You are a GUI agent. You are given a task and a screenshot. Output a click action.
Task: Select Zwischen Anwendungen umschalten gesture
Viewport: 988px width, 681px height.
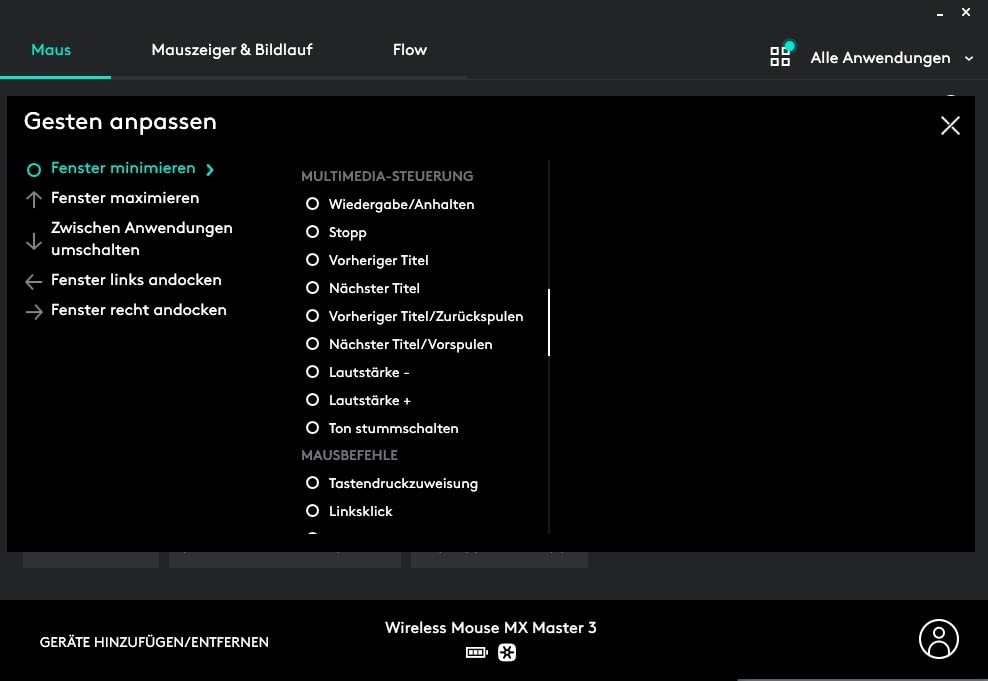coord(142,239)
